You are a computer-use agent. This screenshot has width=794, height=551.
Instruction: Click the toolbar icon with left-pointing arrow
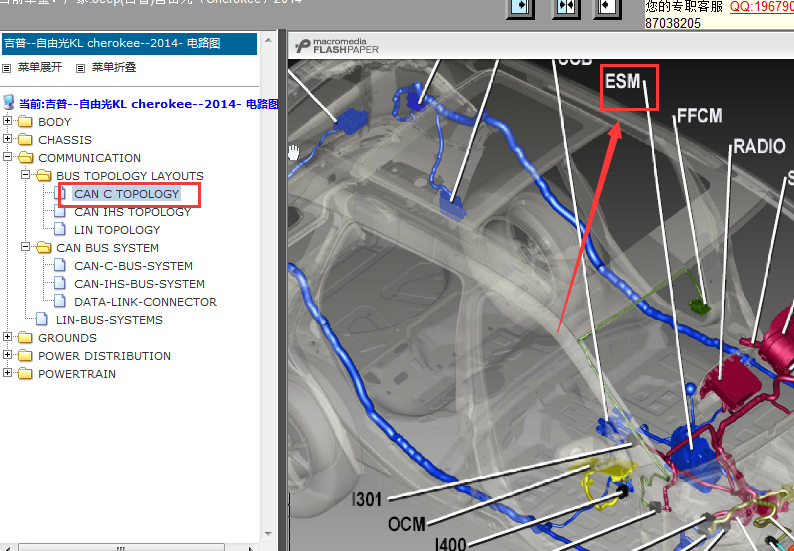point(607,7)
